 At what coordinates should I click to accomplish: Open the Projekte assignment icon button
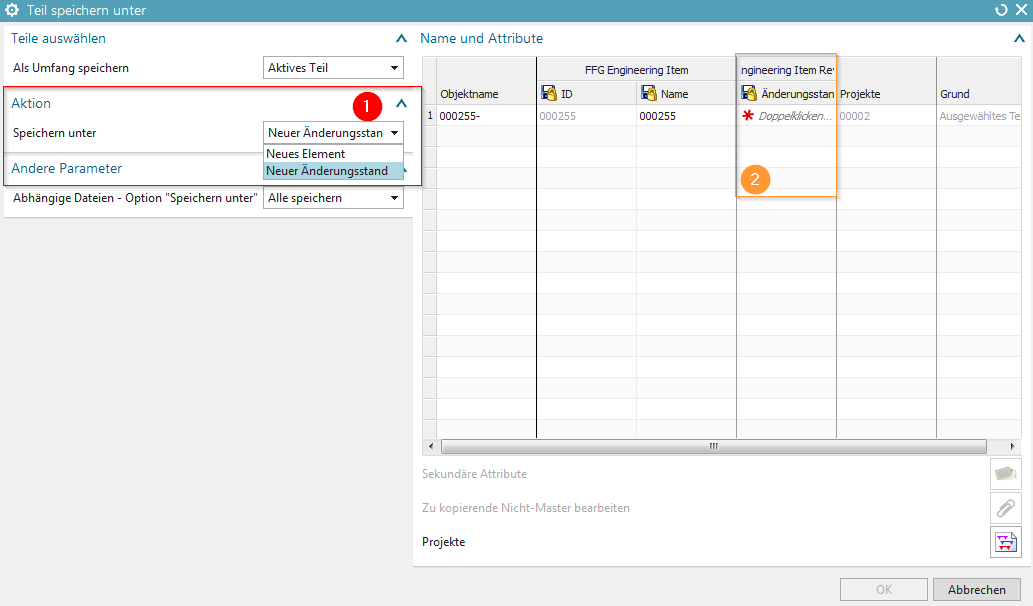pos(1005,542)
